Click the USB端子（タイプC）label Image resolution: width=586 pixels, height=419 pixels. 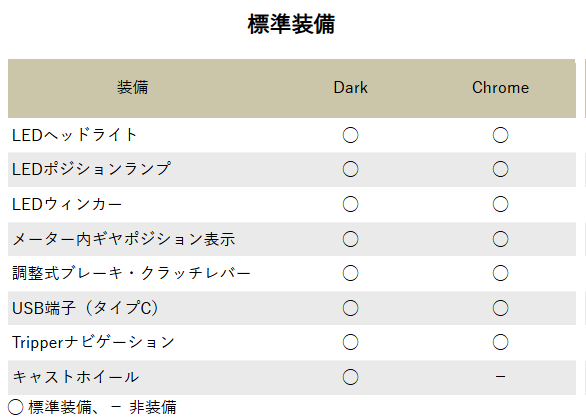tap(85, 308)
